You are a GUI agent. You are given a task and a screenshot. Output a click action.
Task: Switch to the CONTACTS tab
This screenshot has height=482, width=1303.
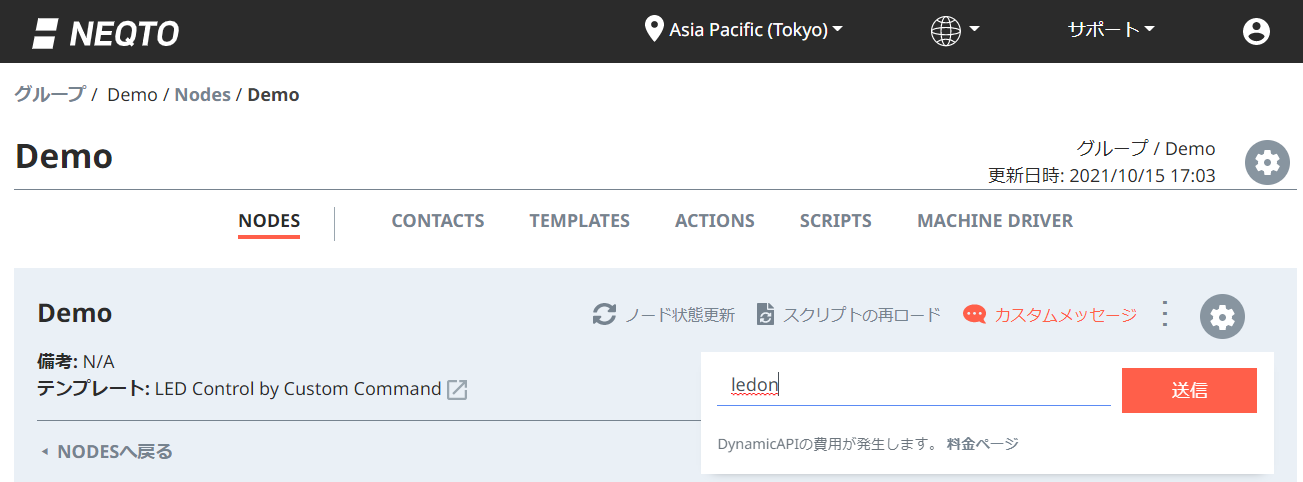(438, 221)
